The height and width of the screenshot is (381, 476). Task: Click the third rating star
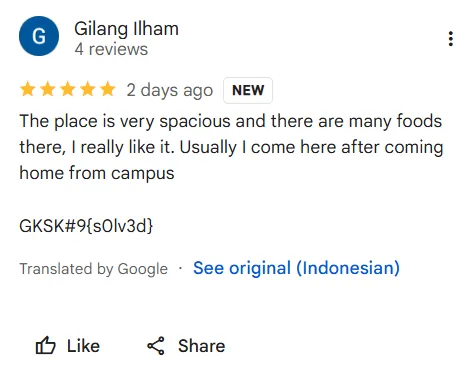click(68, 90)
